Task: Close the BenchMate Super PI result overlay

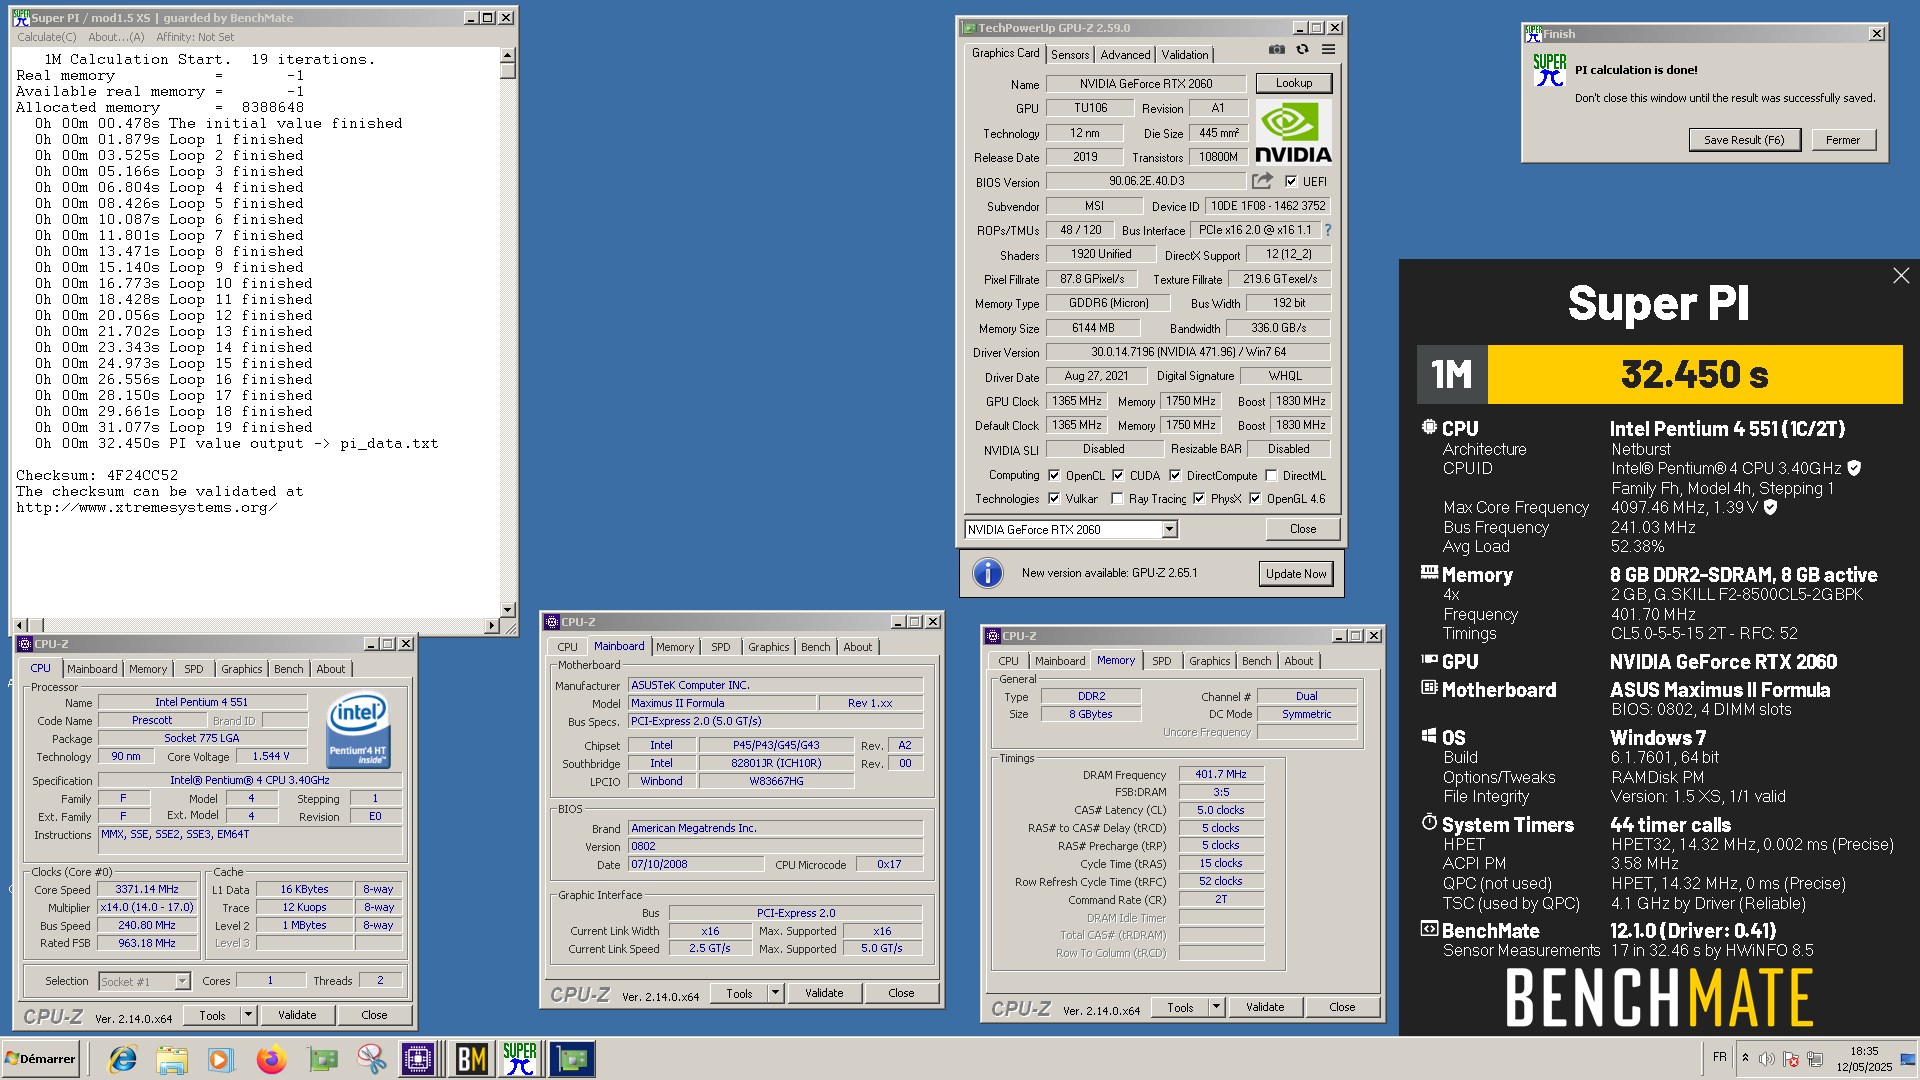Action: point(1901,276)
